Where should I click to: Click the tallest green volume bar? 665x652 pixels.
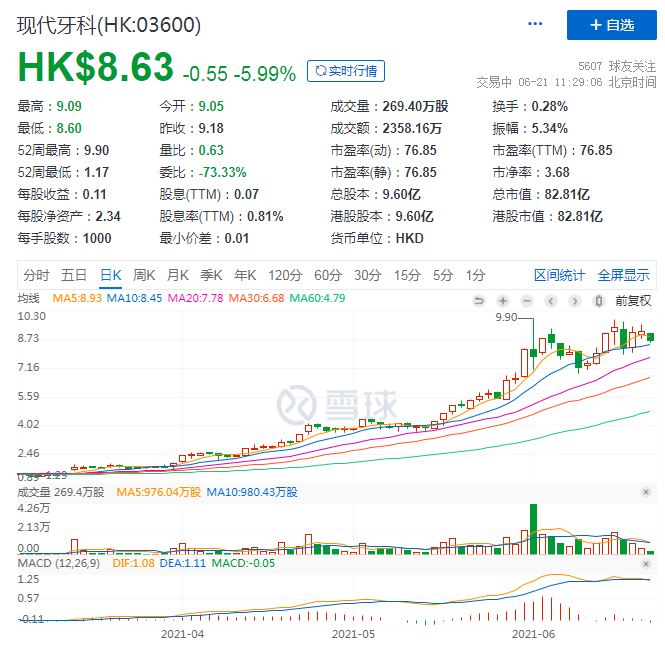(534, 529)
